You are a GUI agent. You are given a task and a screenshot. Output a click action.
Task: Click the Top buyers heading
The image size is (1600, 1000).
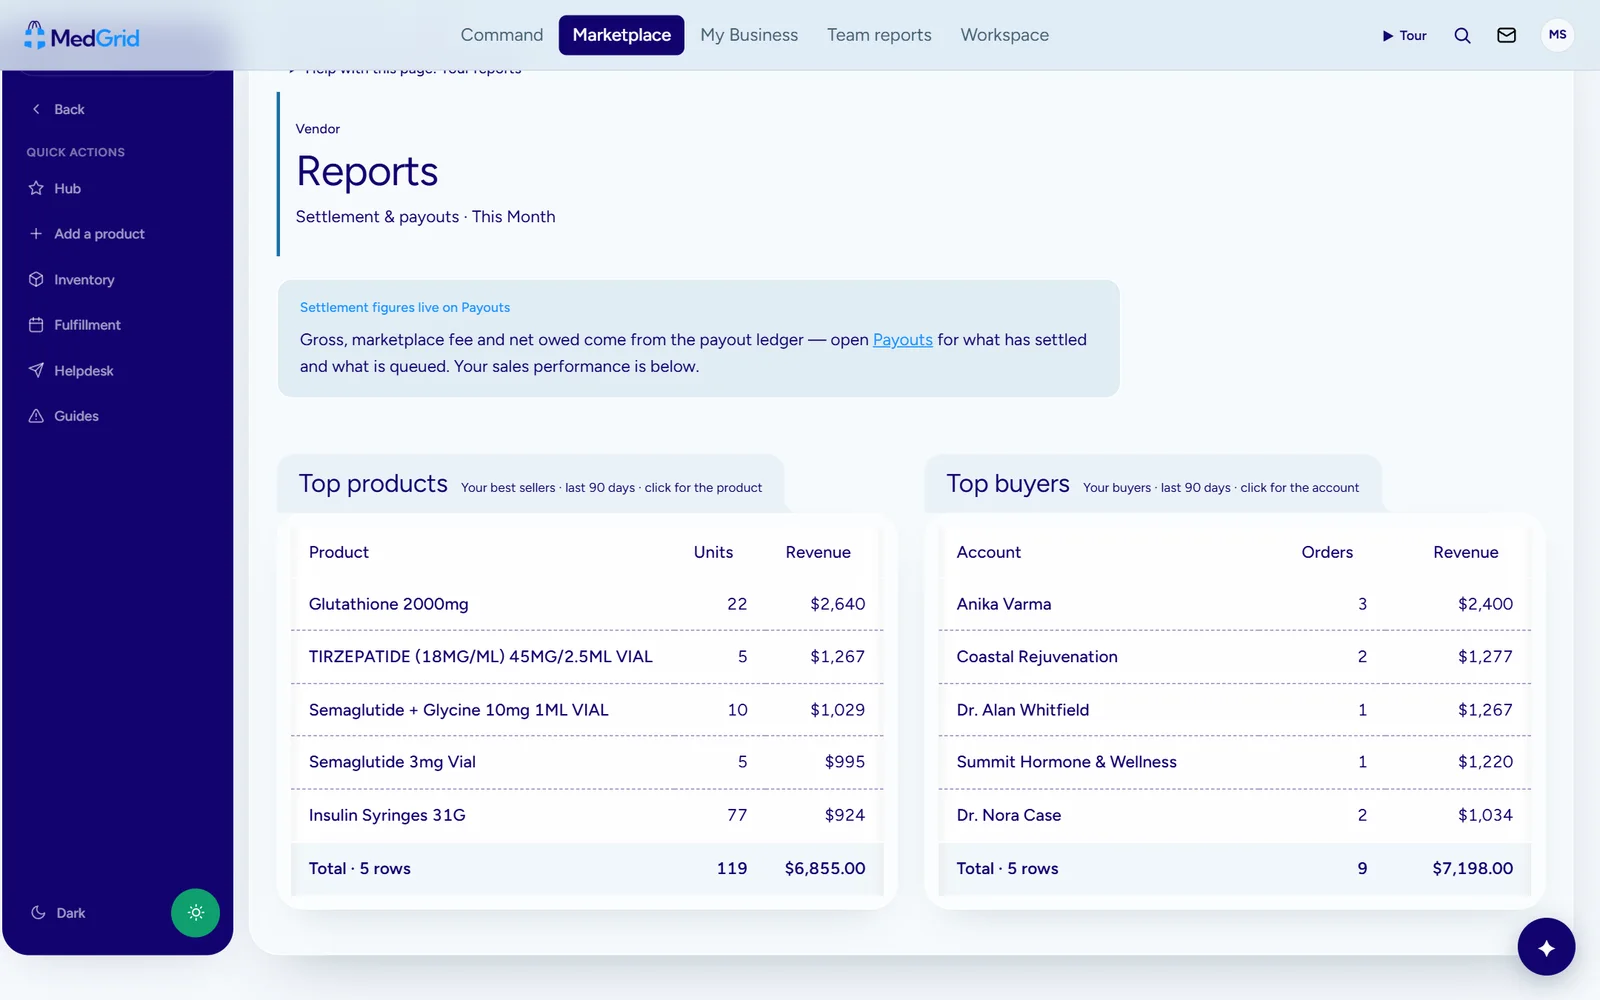pyautogui.click(x=1008, y=484)
